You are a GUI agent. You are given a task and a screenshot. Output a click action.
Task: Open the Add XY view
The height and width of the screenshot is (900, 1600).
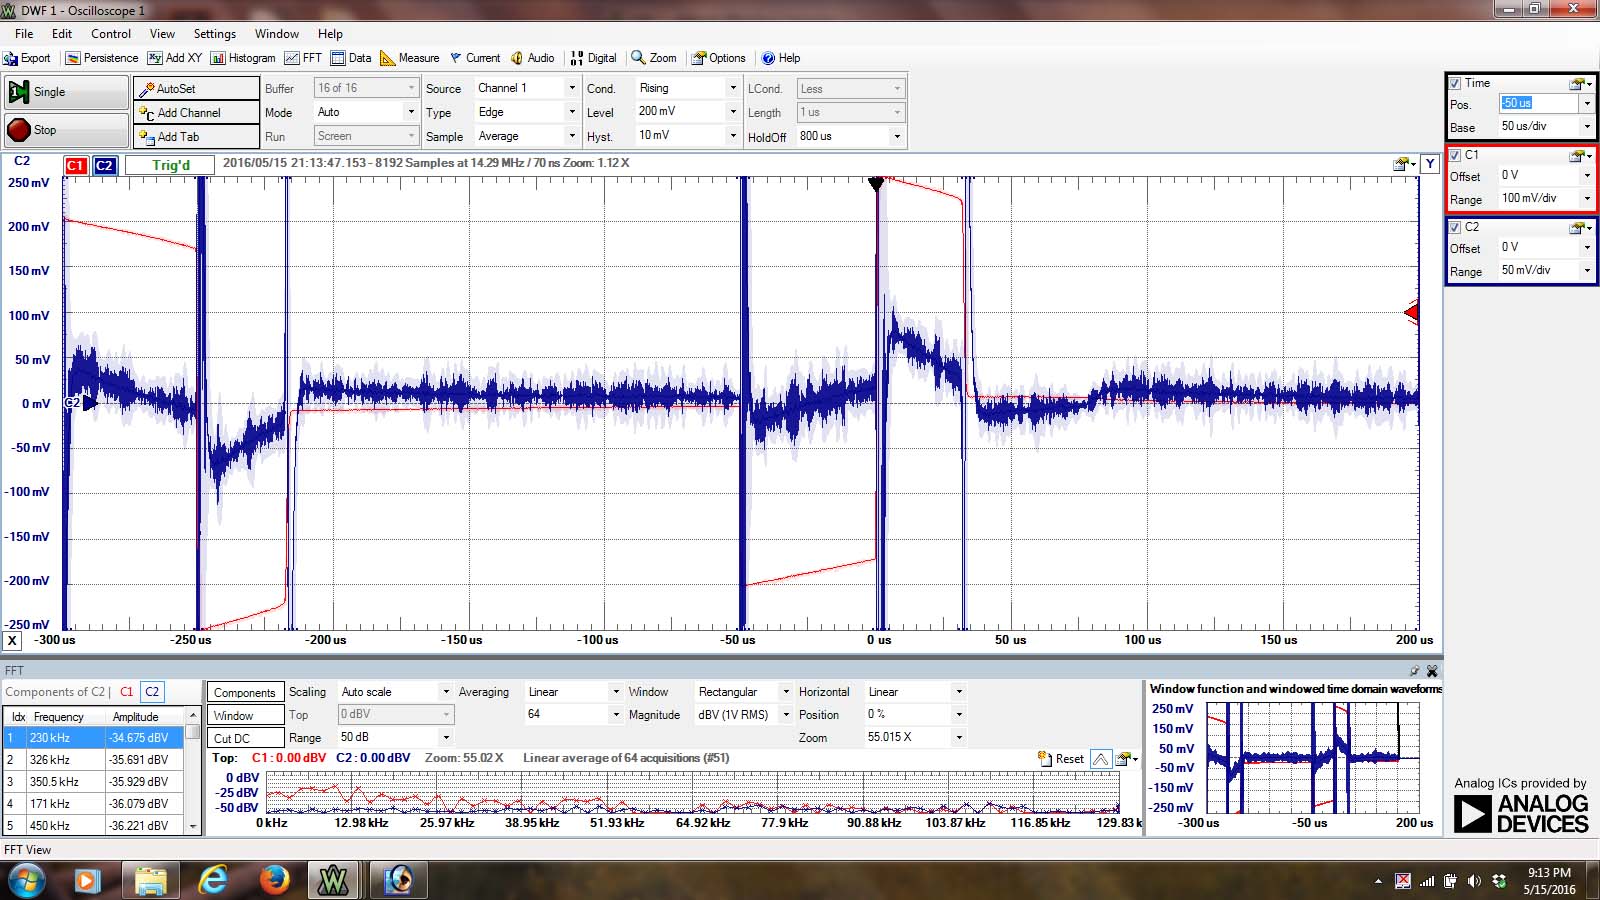pos(175,58)
